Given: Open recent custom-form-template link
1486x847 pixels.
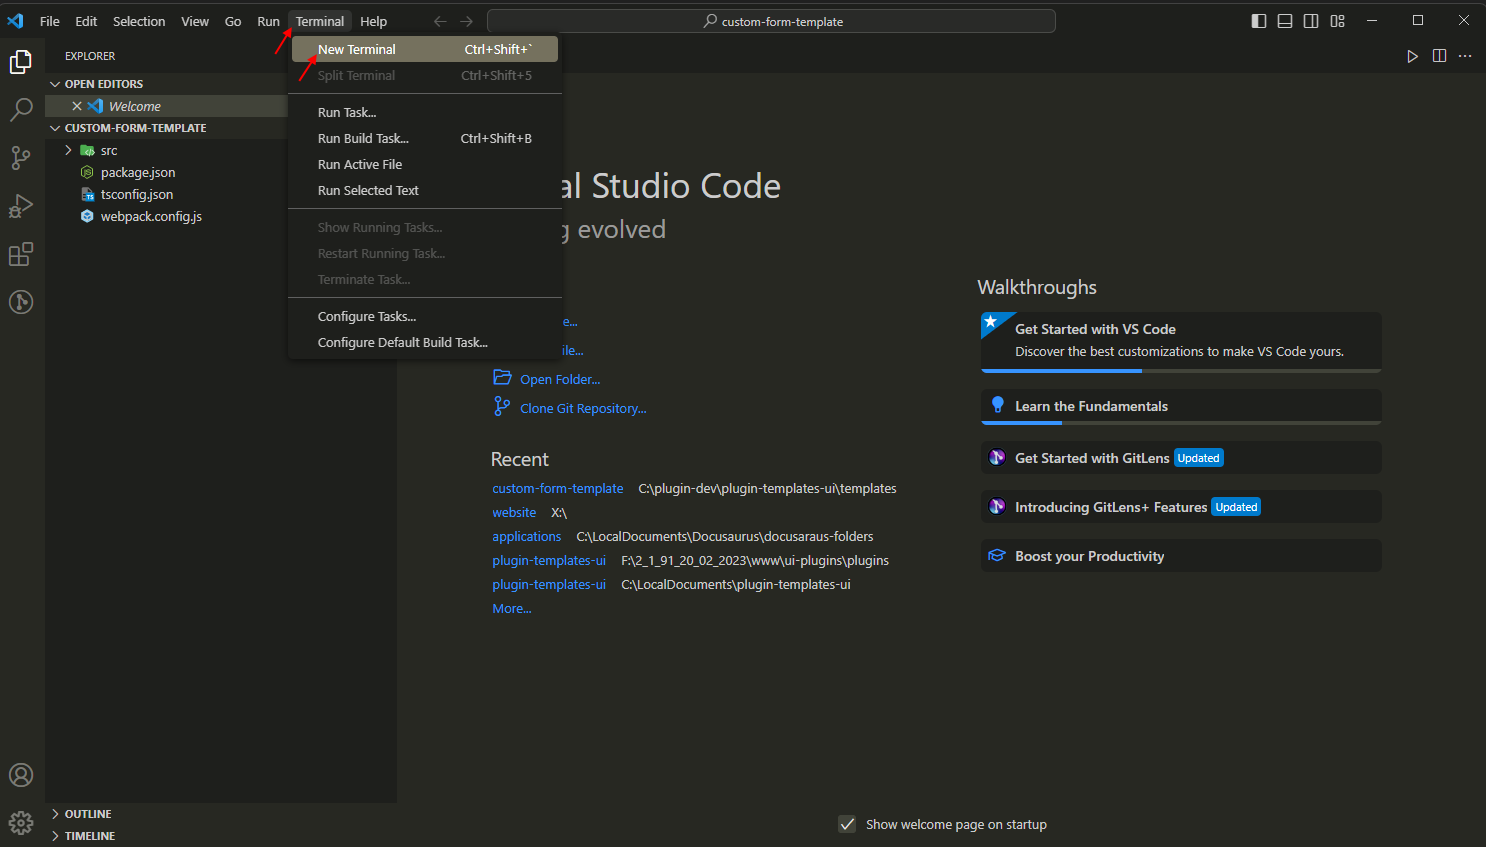Looking at the screenshot, I should point(558,488).
